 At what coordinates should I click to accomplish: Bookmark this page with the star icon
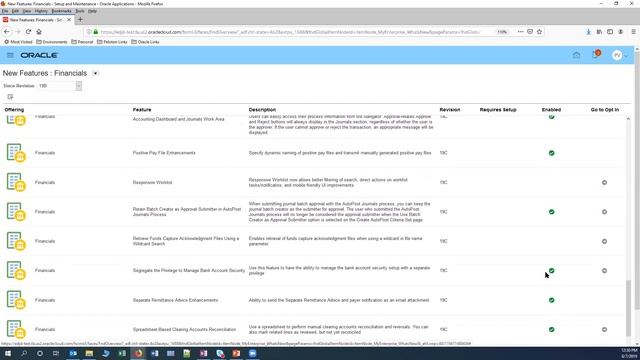pos(539,31)
